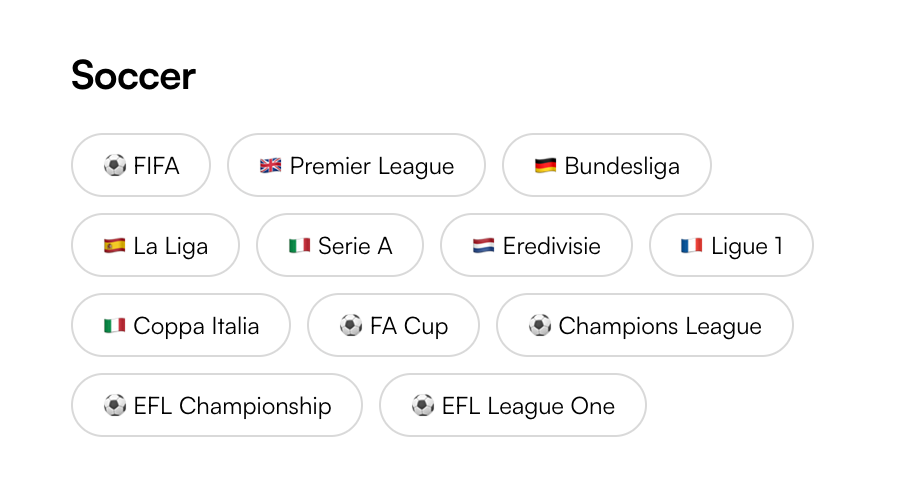Click the United Kingdom flag icon
This screenshot has width=924, height=492.
coord(270,166)
